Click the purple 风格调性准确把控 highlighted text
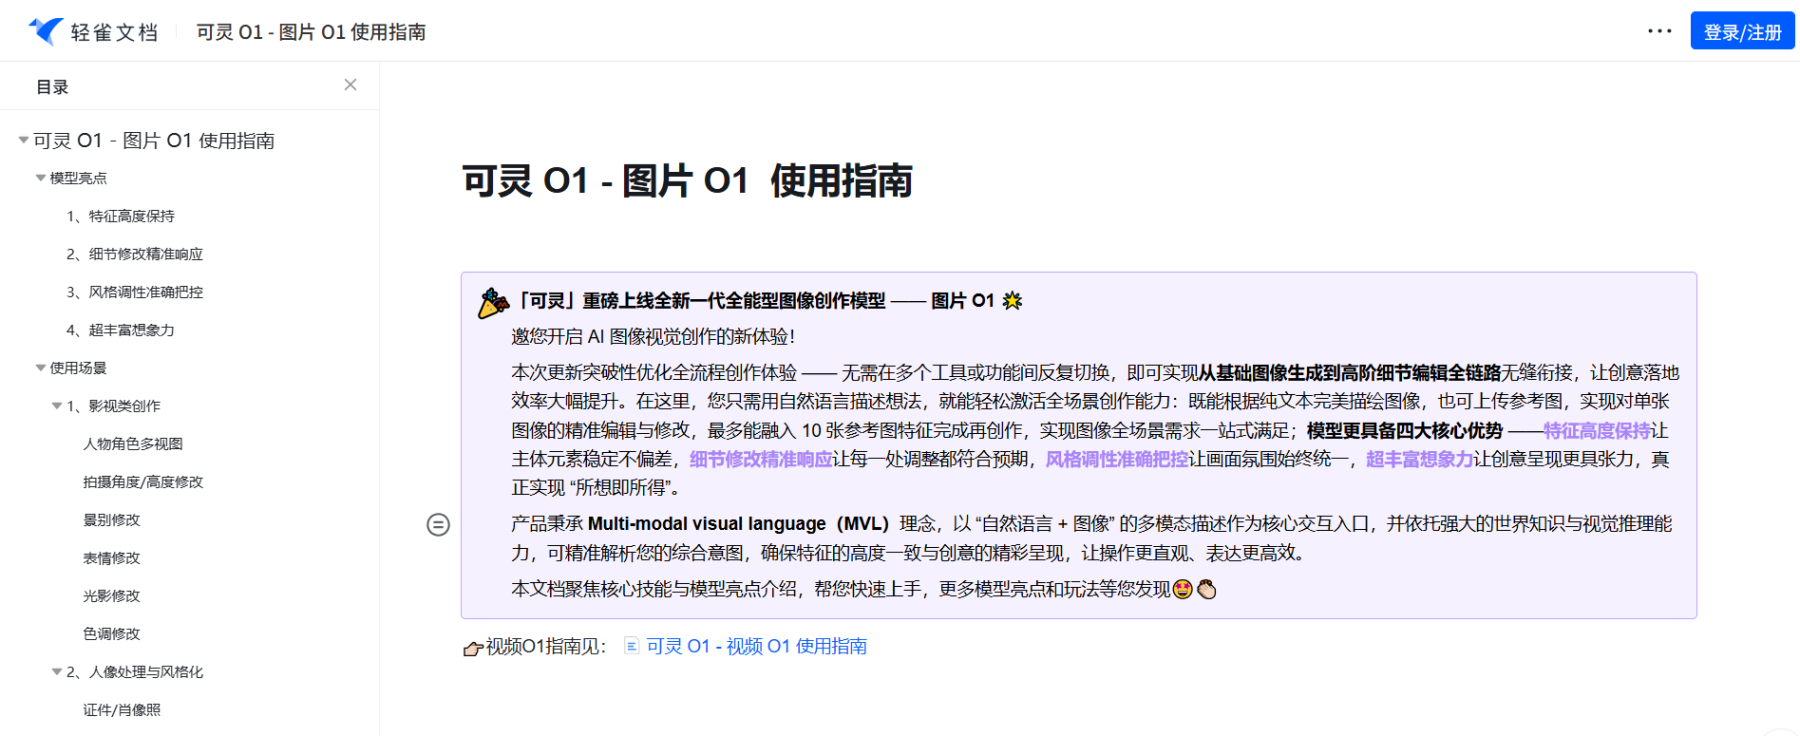Screen dimensions: 1800x736 tap(1117, 459)
